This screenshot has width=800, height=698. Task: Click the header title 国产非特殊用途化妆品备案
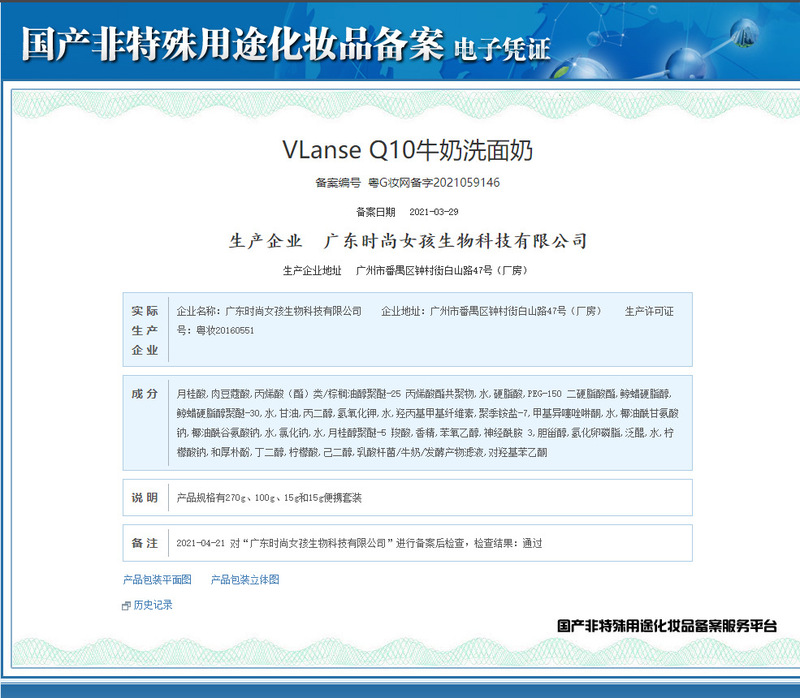(233, 44)
